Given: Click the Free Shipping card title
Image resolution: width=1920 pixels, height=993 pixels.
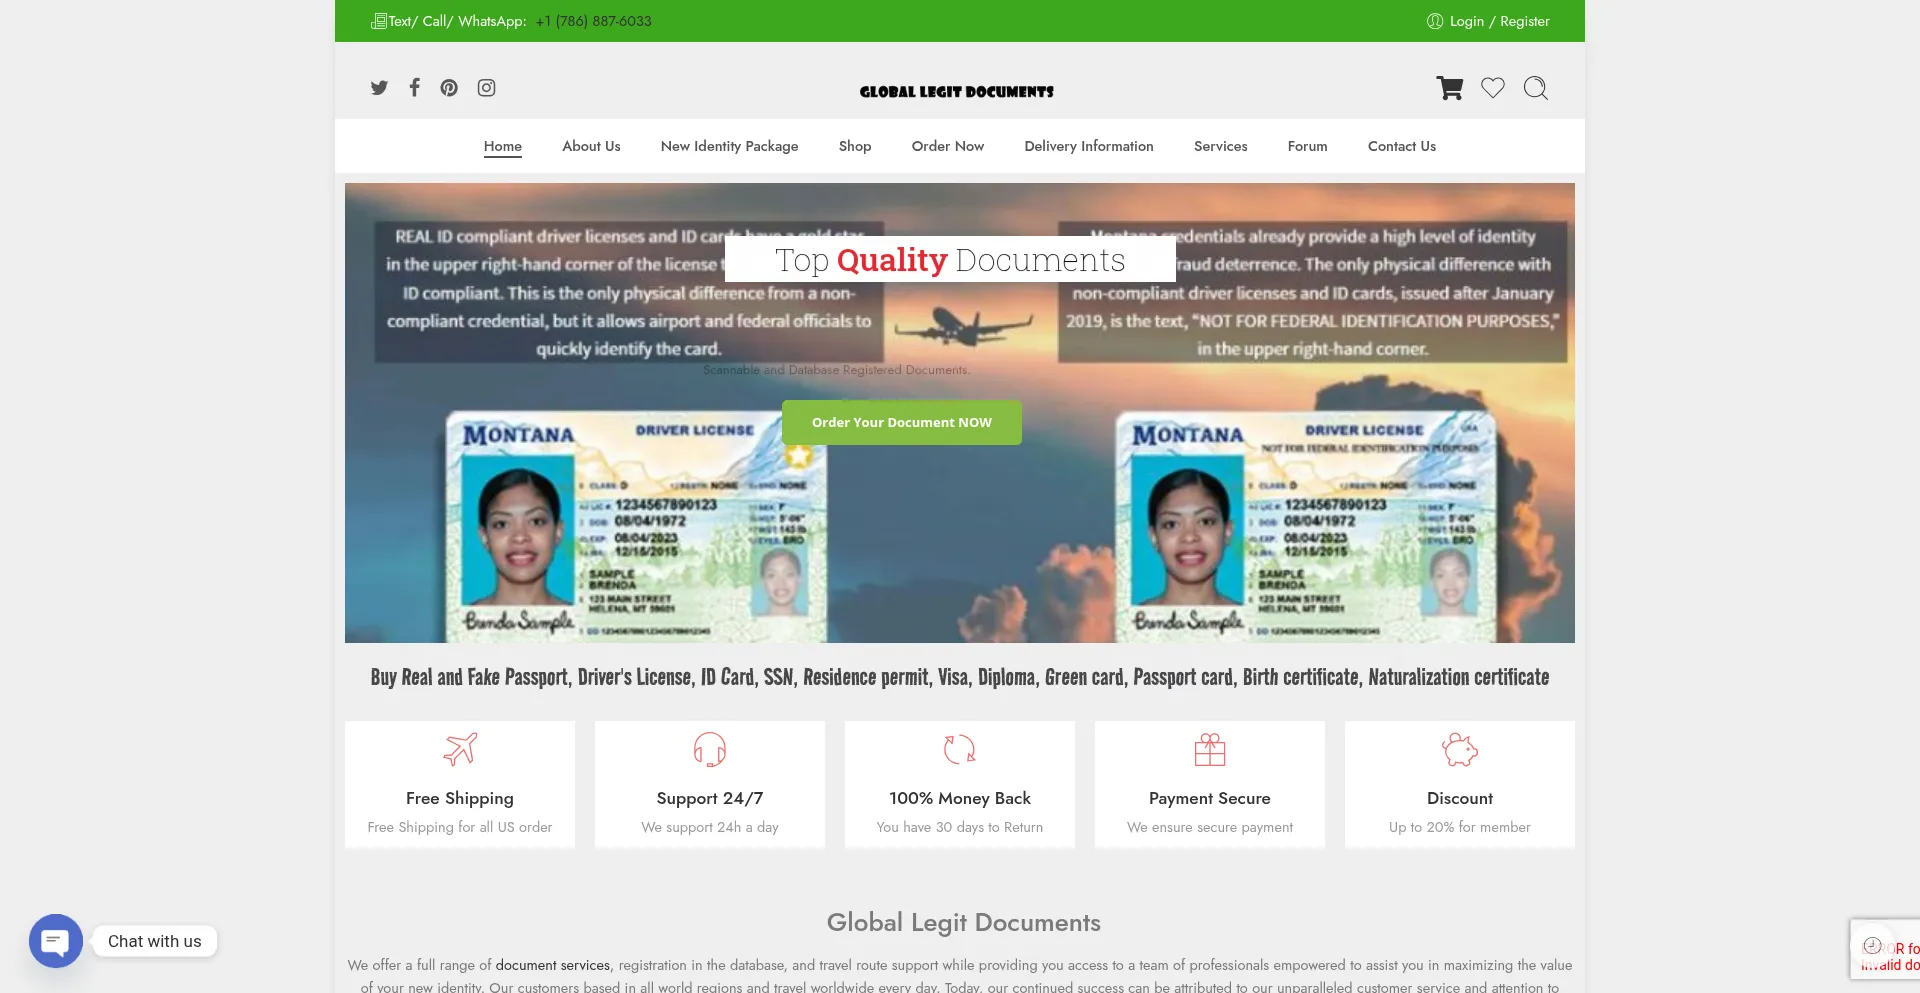Looking at the screenshot, I should [x=460, y=798].
